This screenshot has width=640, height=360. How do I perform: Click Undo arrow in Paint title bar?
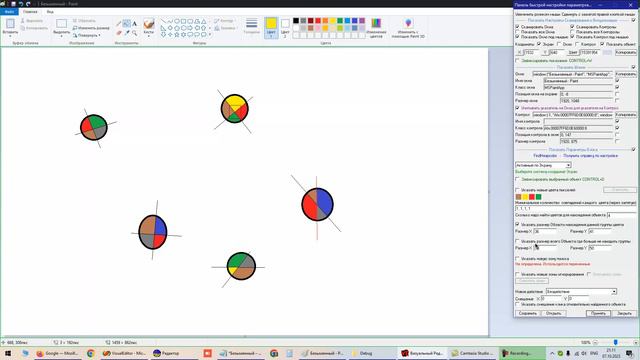point(21,4)
